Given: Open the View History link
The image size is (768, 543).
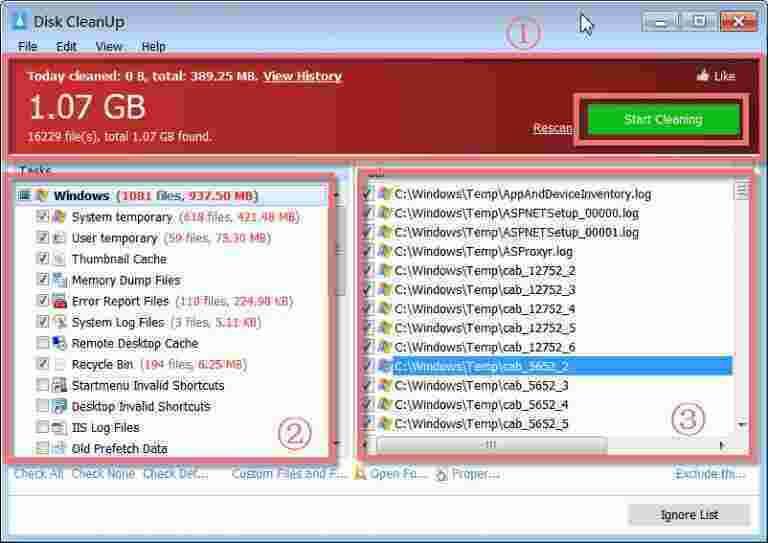Looking at the screenshot, I should point(302,76).
